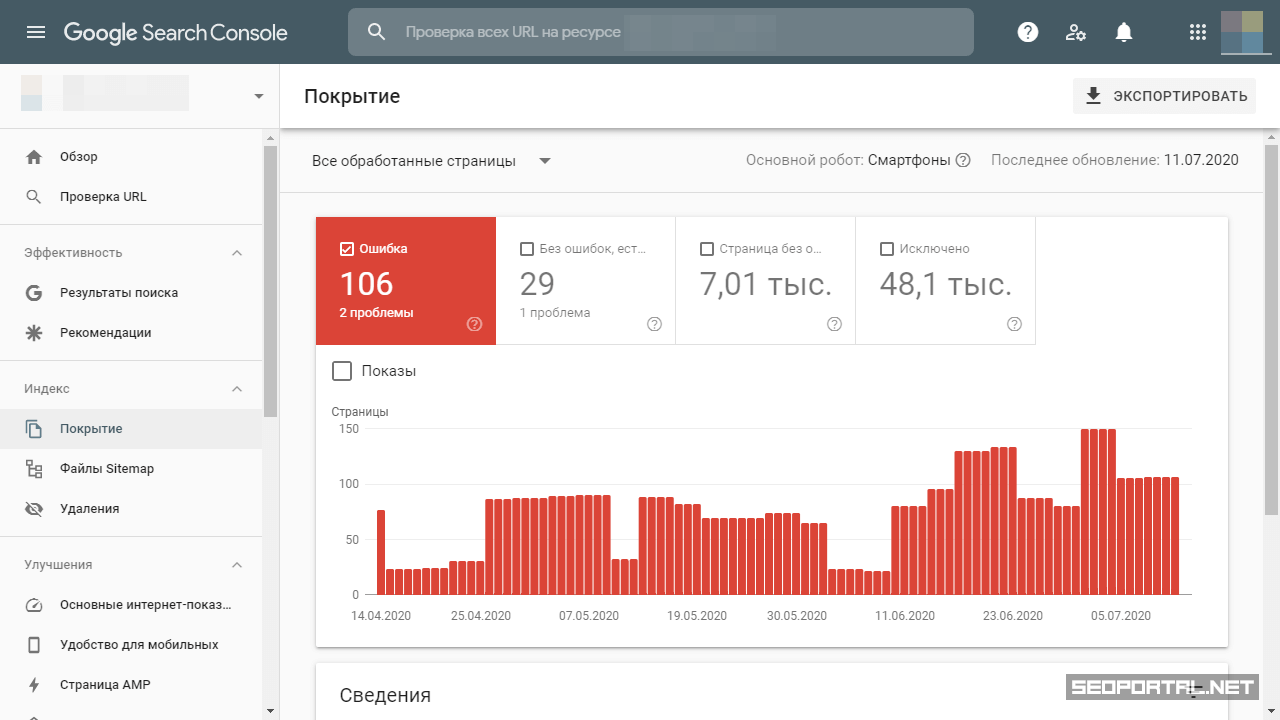Collapse the Эффективность section
The image size is (1280, 720).
point(237,253)
